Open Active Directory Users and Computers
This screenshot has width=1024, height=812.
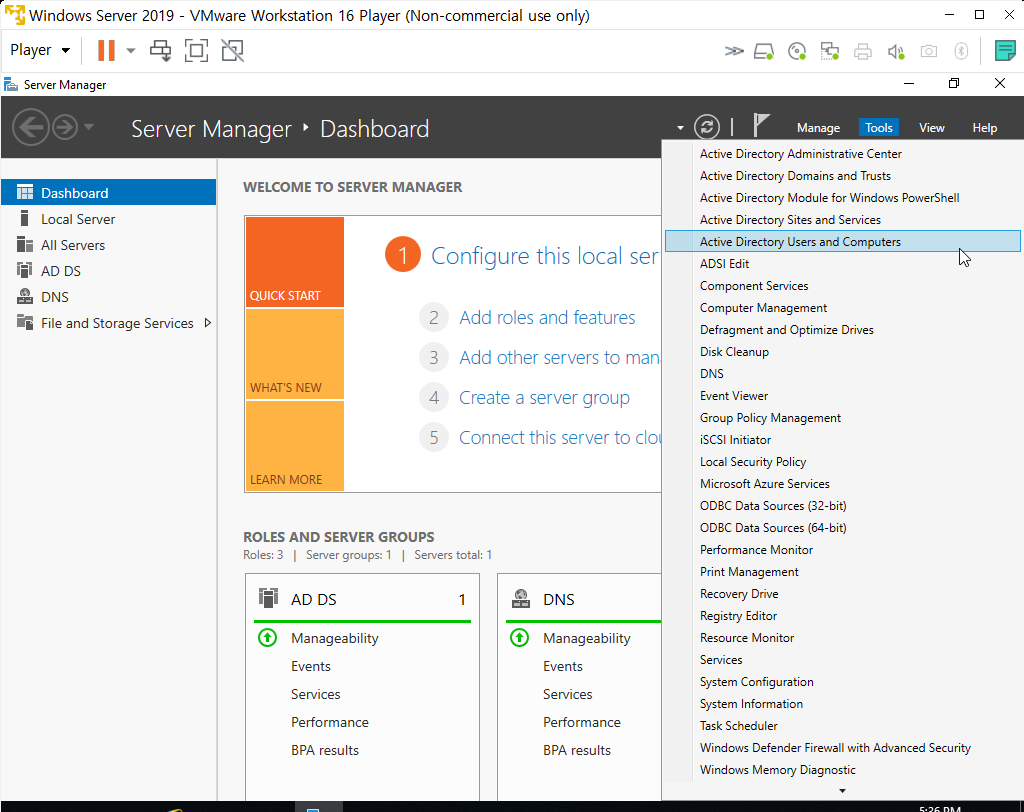[842, 242]
